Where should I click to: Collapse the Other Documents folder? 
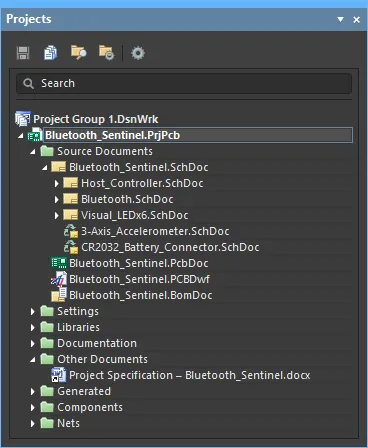point(33,360)
